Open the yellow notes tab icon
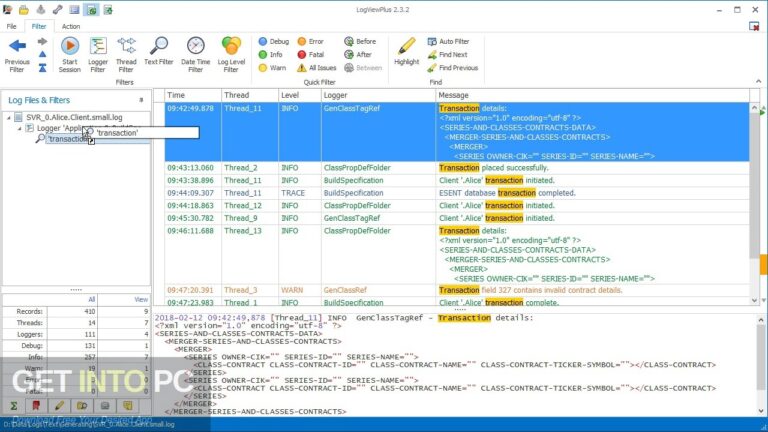768x432 pixels. tap(128, 406)
